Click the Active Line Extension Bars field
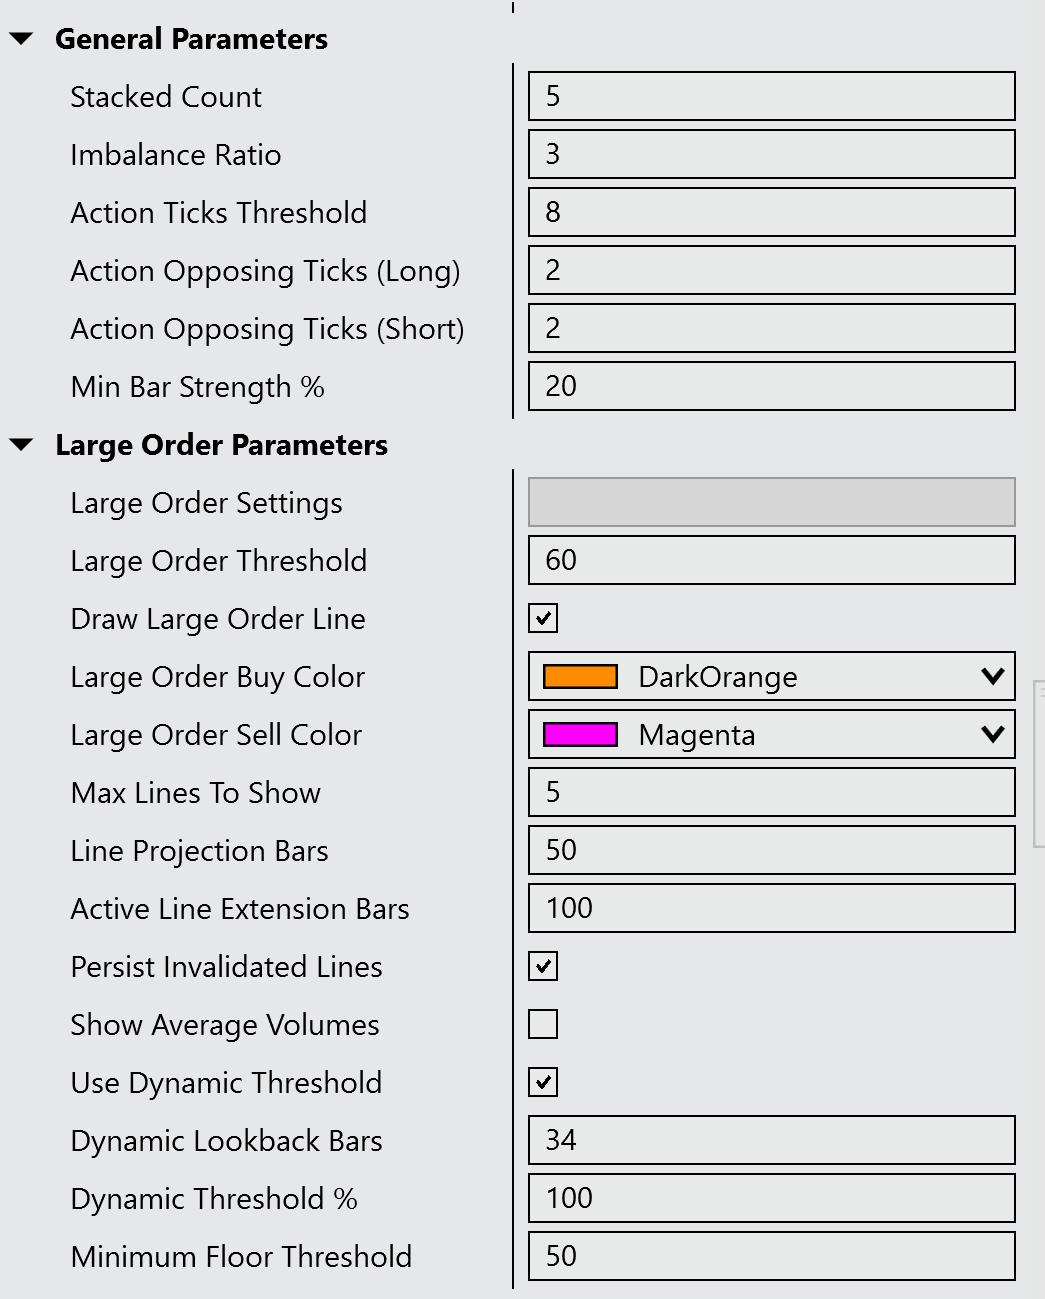The width and height of the screenshot is (1045, 1299). [x=771, y=909]
